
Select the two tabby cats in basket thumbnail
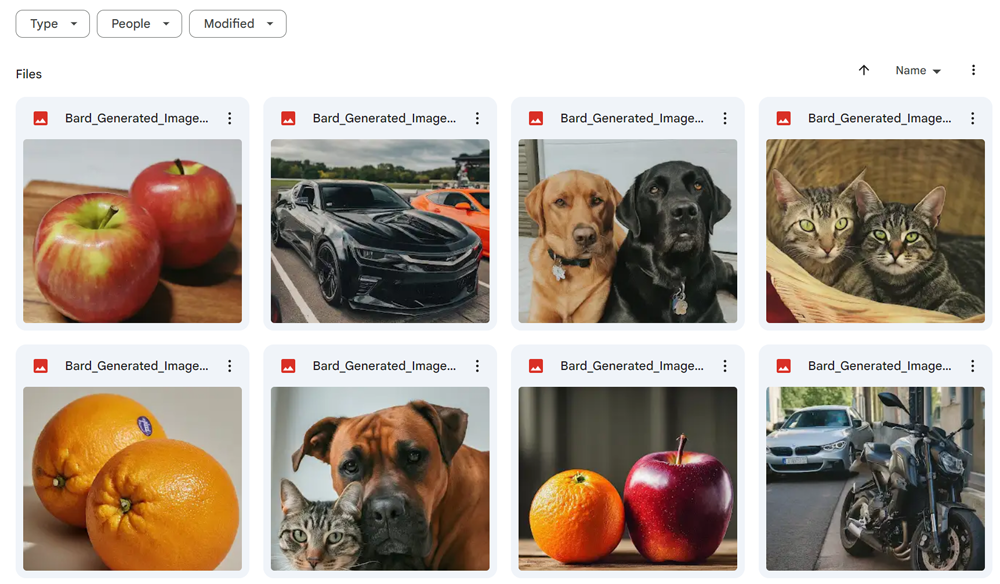click(x=875, y=231)
